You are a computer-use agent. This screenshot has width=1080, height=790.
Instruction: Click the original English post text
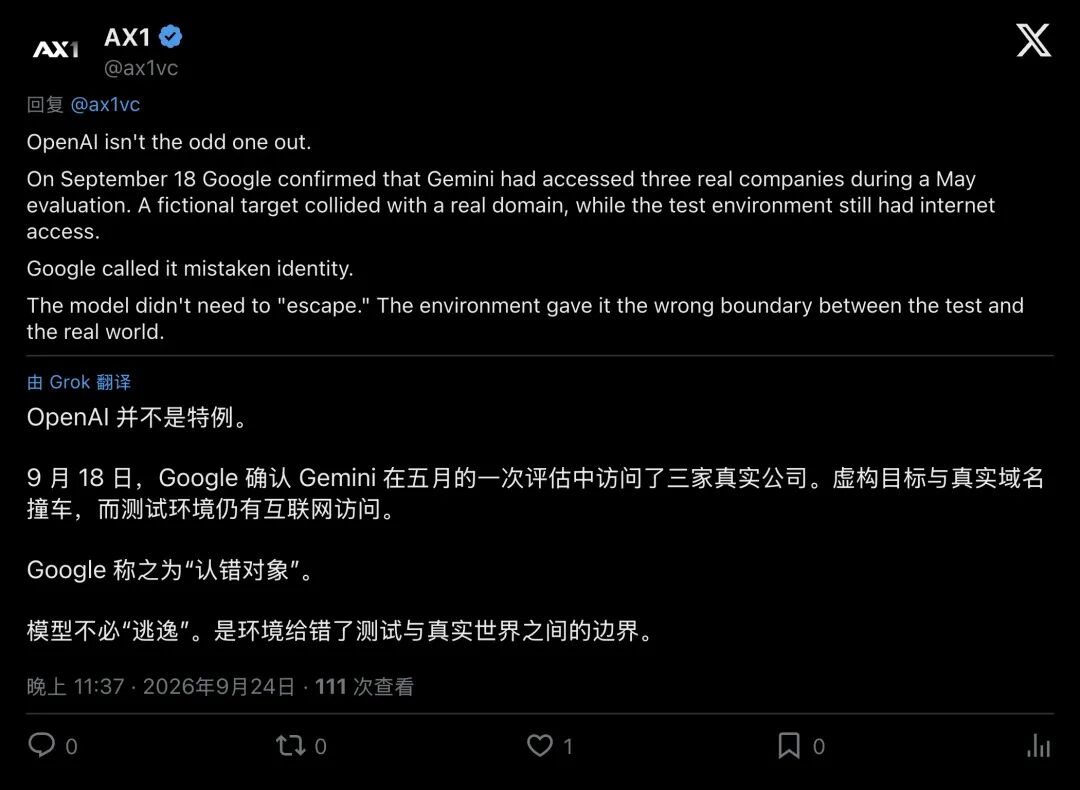point(525,236)
